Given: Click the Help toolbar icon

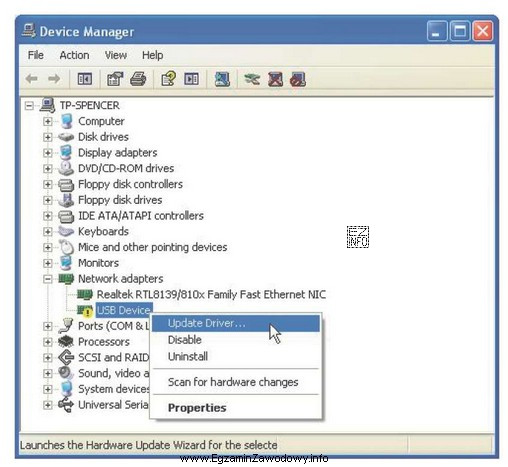Looking at the screenshot, I should coord(168,79).
